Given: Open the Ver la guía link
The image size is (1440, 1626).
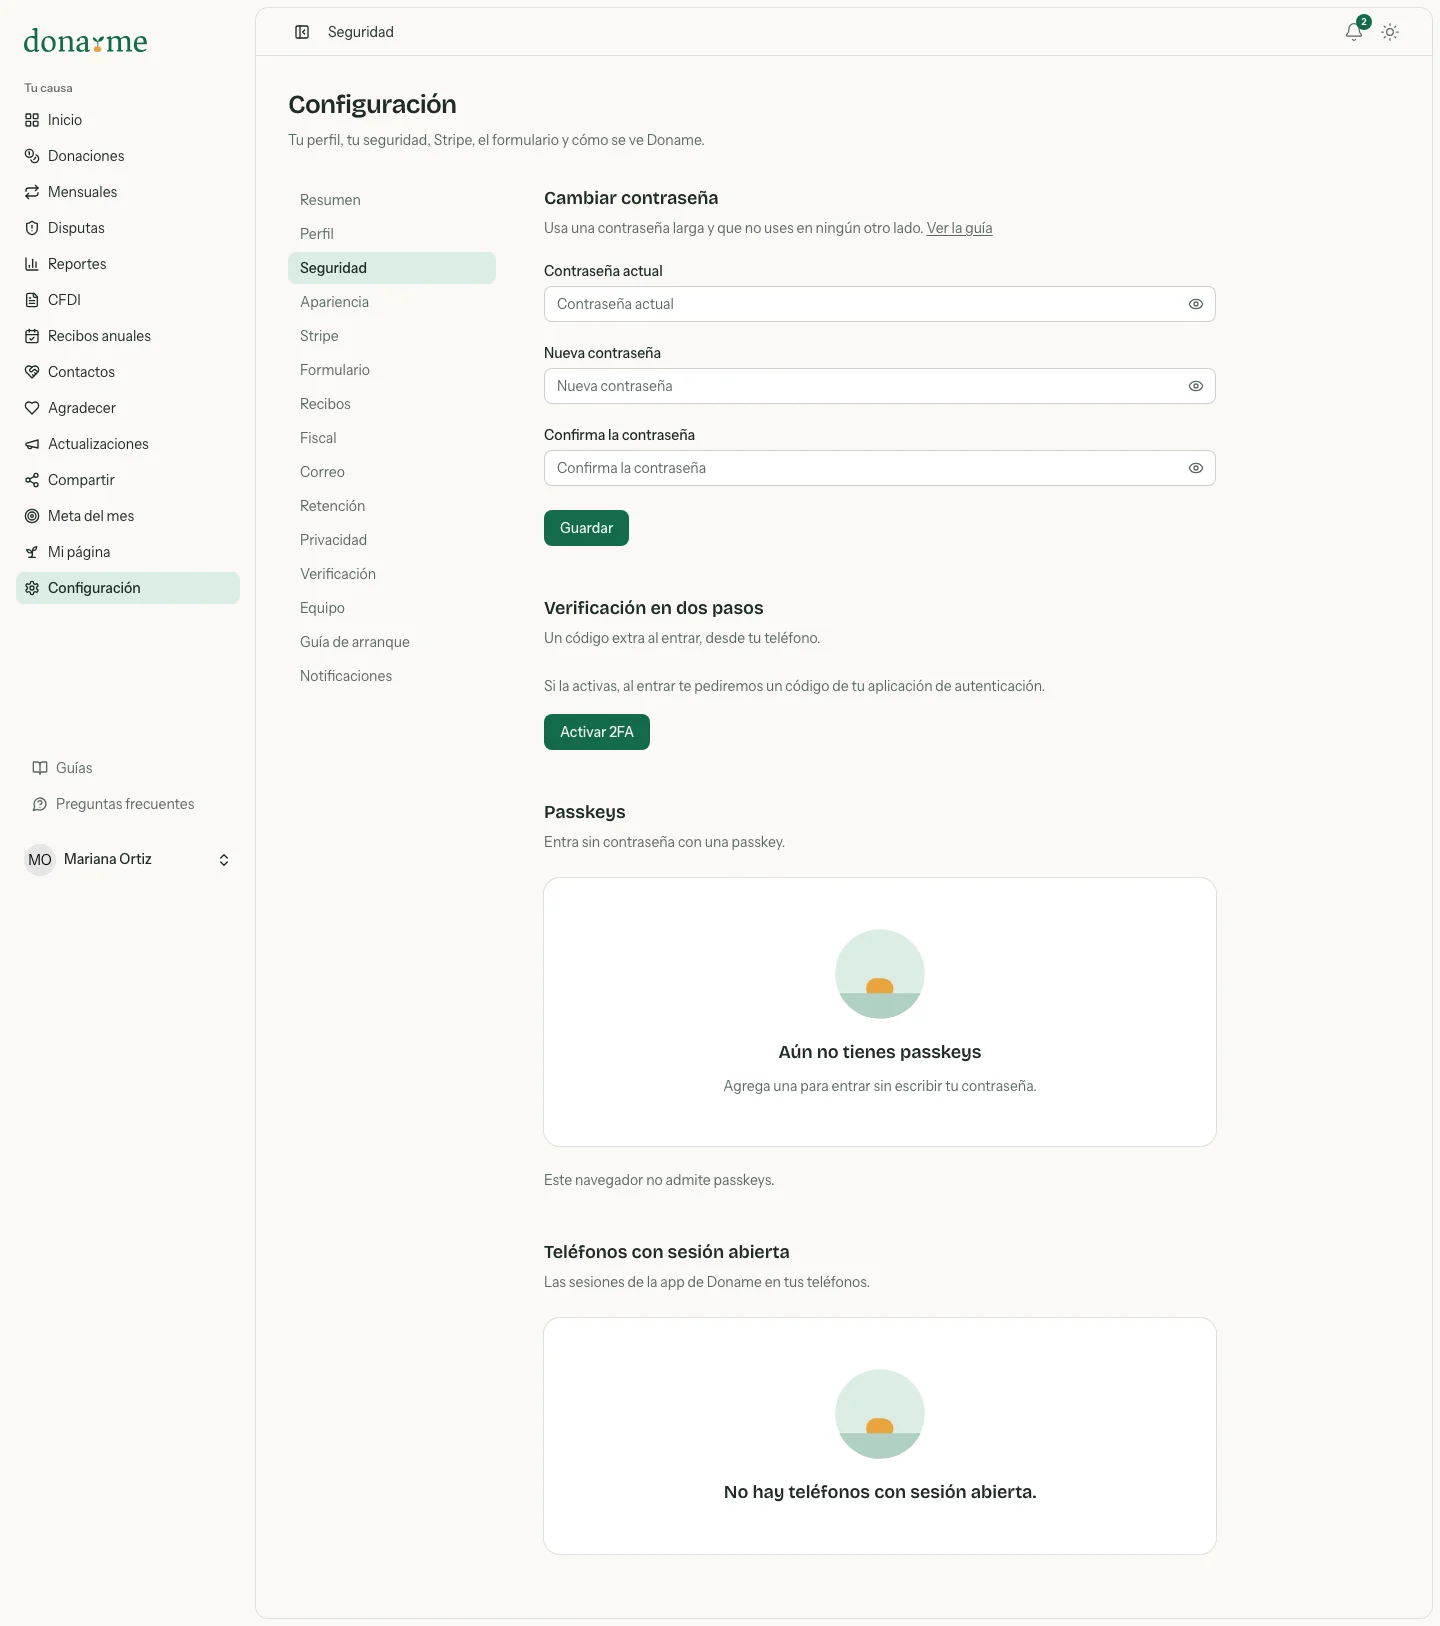Looking at the screenshot, I should tap(959, 228).
